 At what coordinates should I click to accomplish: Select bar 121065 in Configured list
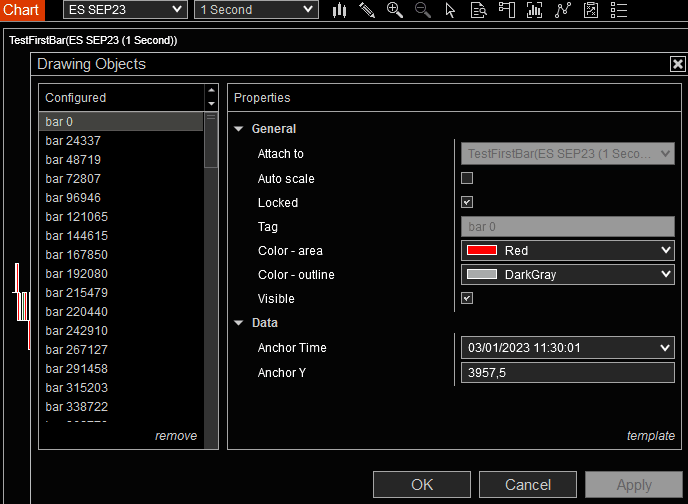[121, 217]
